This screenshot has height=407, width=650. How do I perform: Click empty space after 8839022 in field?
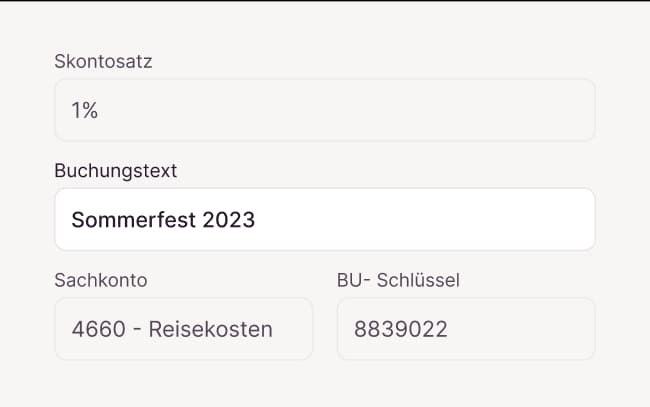[520, 329]
